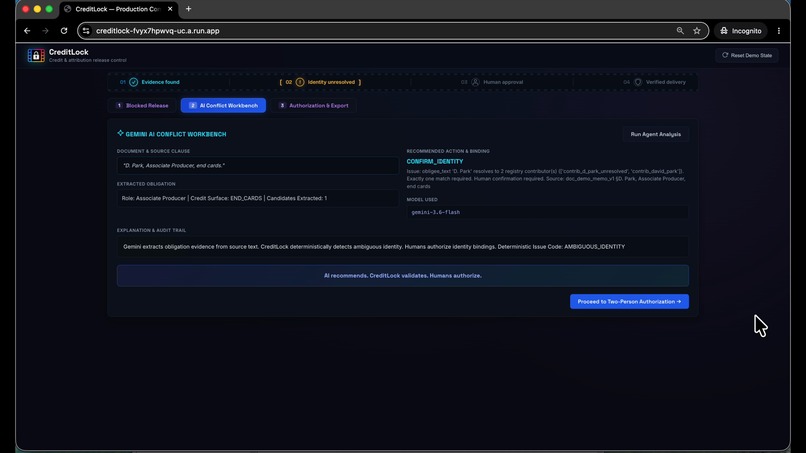Image resolution: width=806 pixels, height=453 pixels.
Task: Click the extracted obligation field
Action: pyautogui.click(x=258, y=198)
